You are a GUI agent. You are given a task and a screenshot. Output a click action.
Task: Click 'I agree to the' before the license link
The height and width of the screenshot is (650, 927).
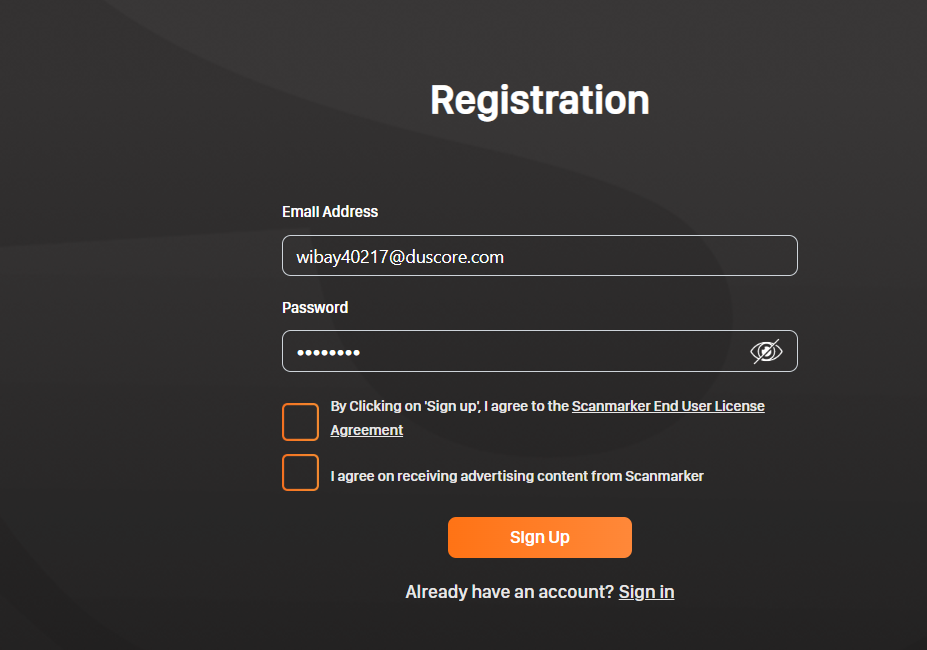coord(526,406)
